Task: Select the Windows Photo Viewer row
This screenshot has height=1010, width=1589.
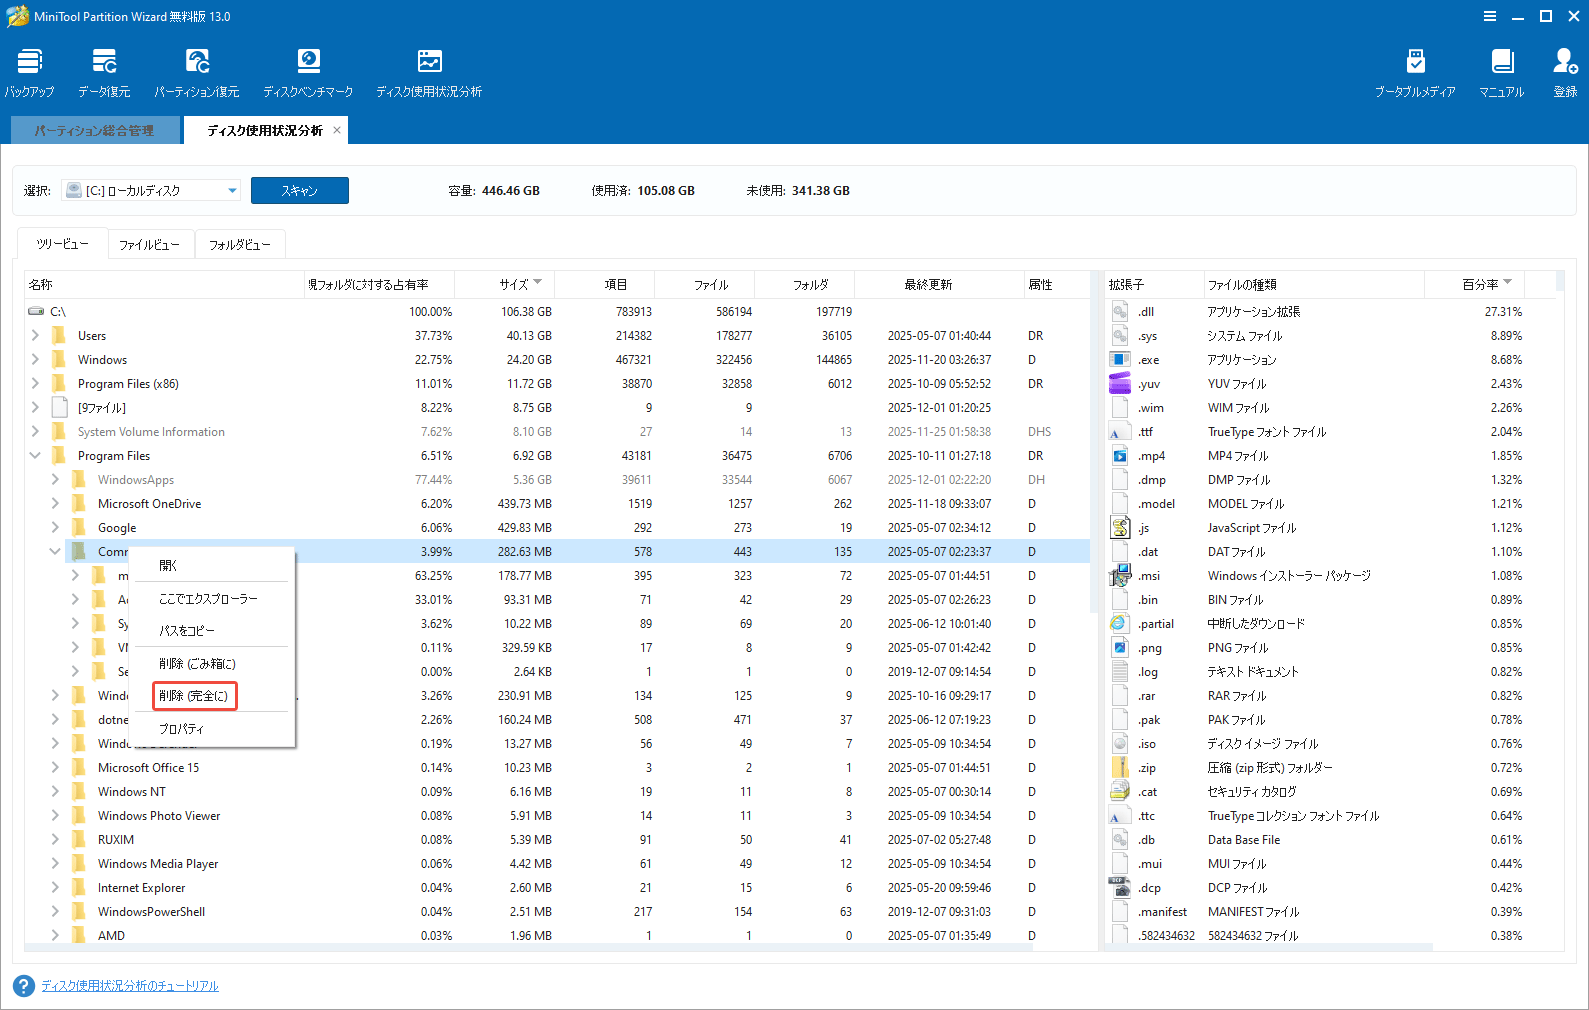Action: click(x=557, y=815)
